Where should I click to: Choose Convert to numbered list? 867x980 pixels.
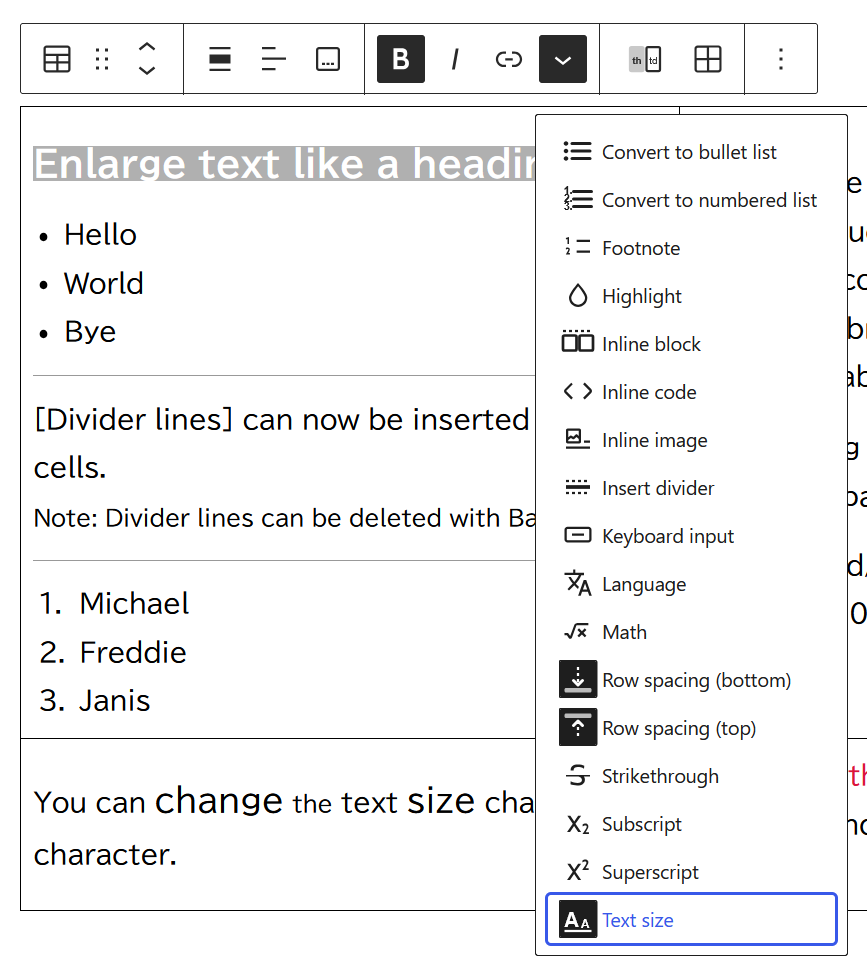point(691,200)
